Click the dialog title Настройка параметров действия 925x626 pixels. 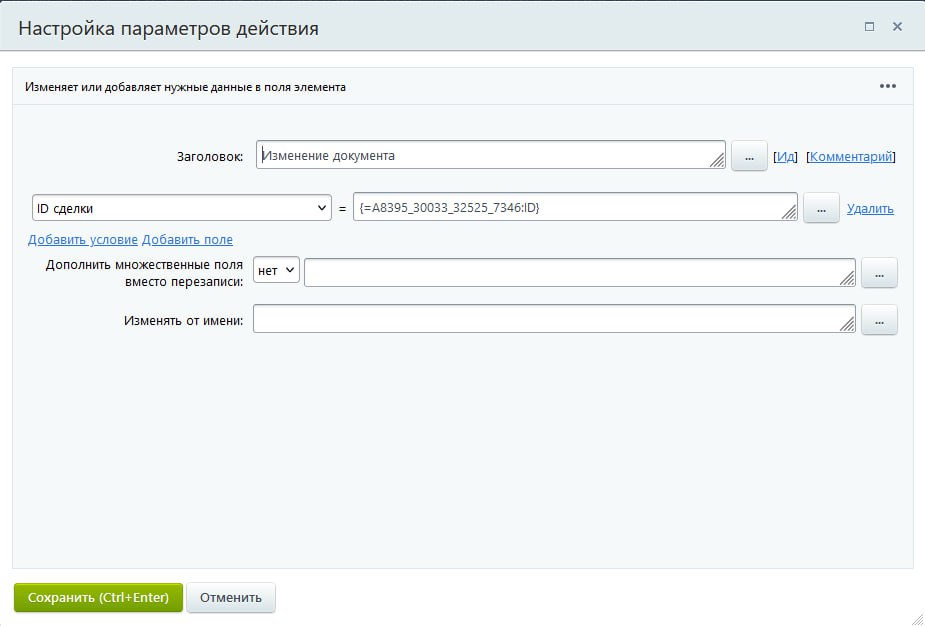click(x=168, y=28)
